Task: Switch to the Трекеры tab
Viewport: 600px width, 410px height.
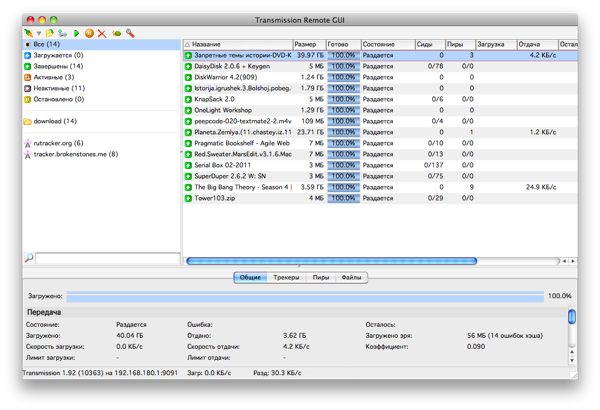Action: point(285,277)
